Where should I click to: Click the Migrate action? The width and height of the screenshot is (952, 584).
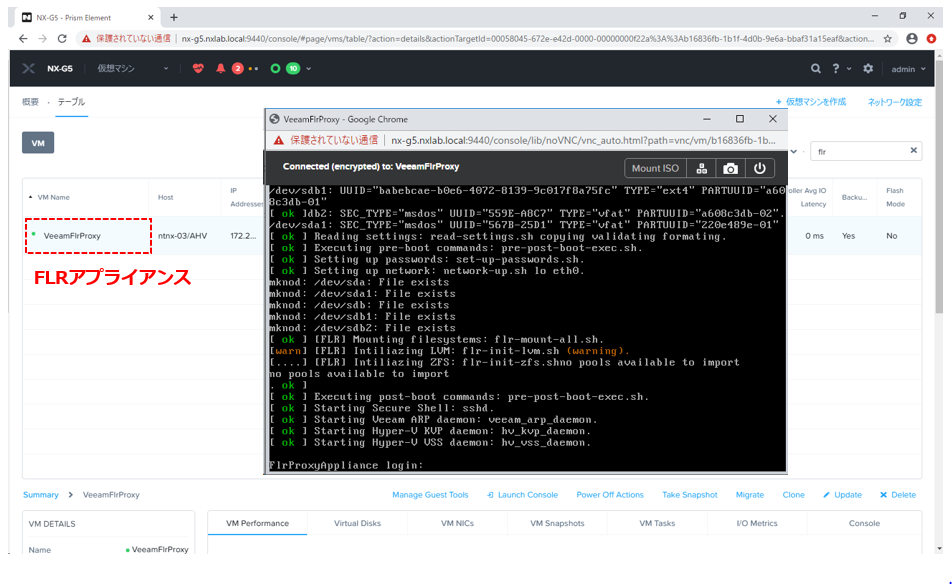click(x=750, y=495)
